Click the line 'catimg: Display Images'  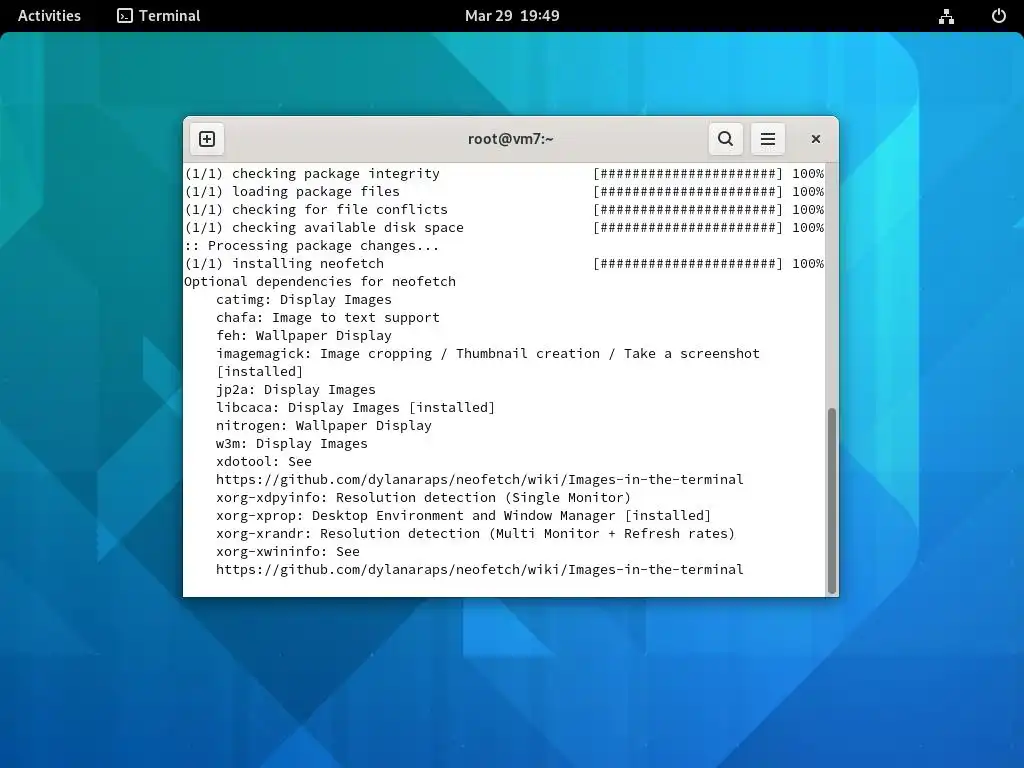pos(304,300)
